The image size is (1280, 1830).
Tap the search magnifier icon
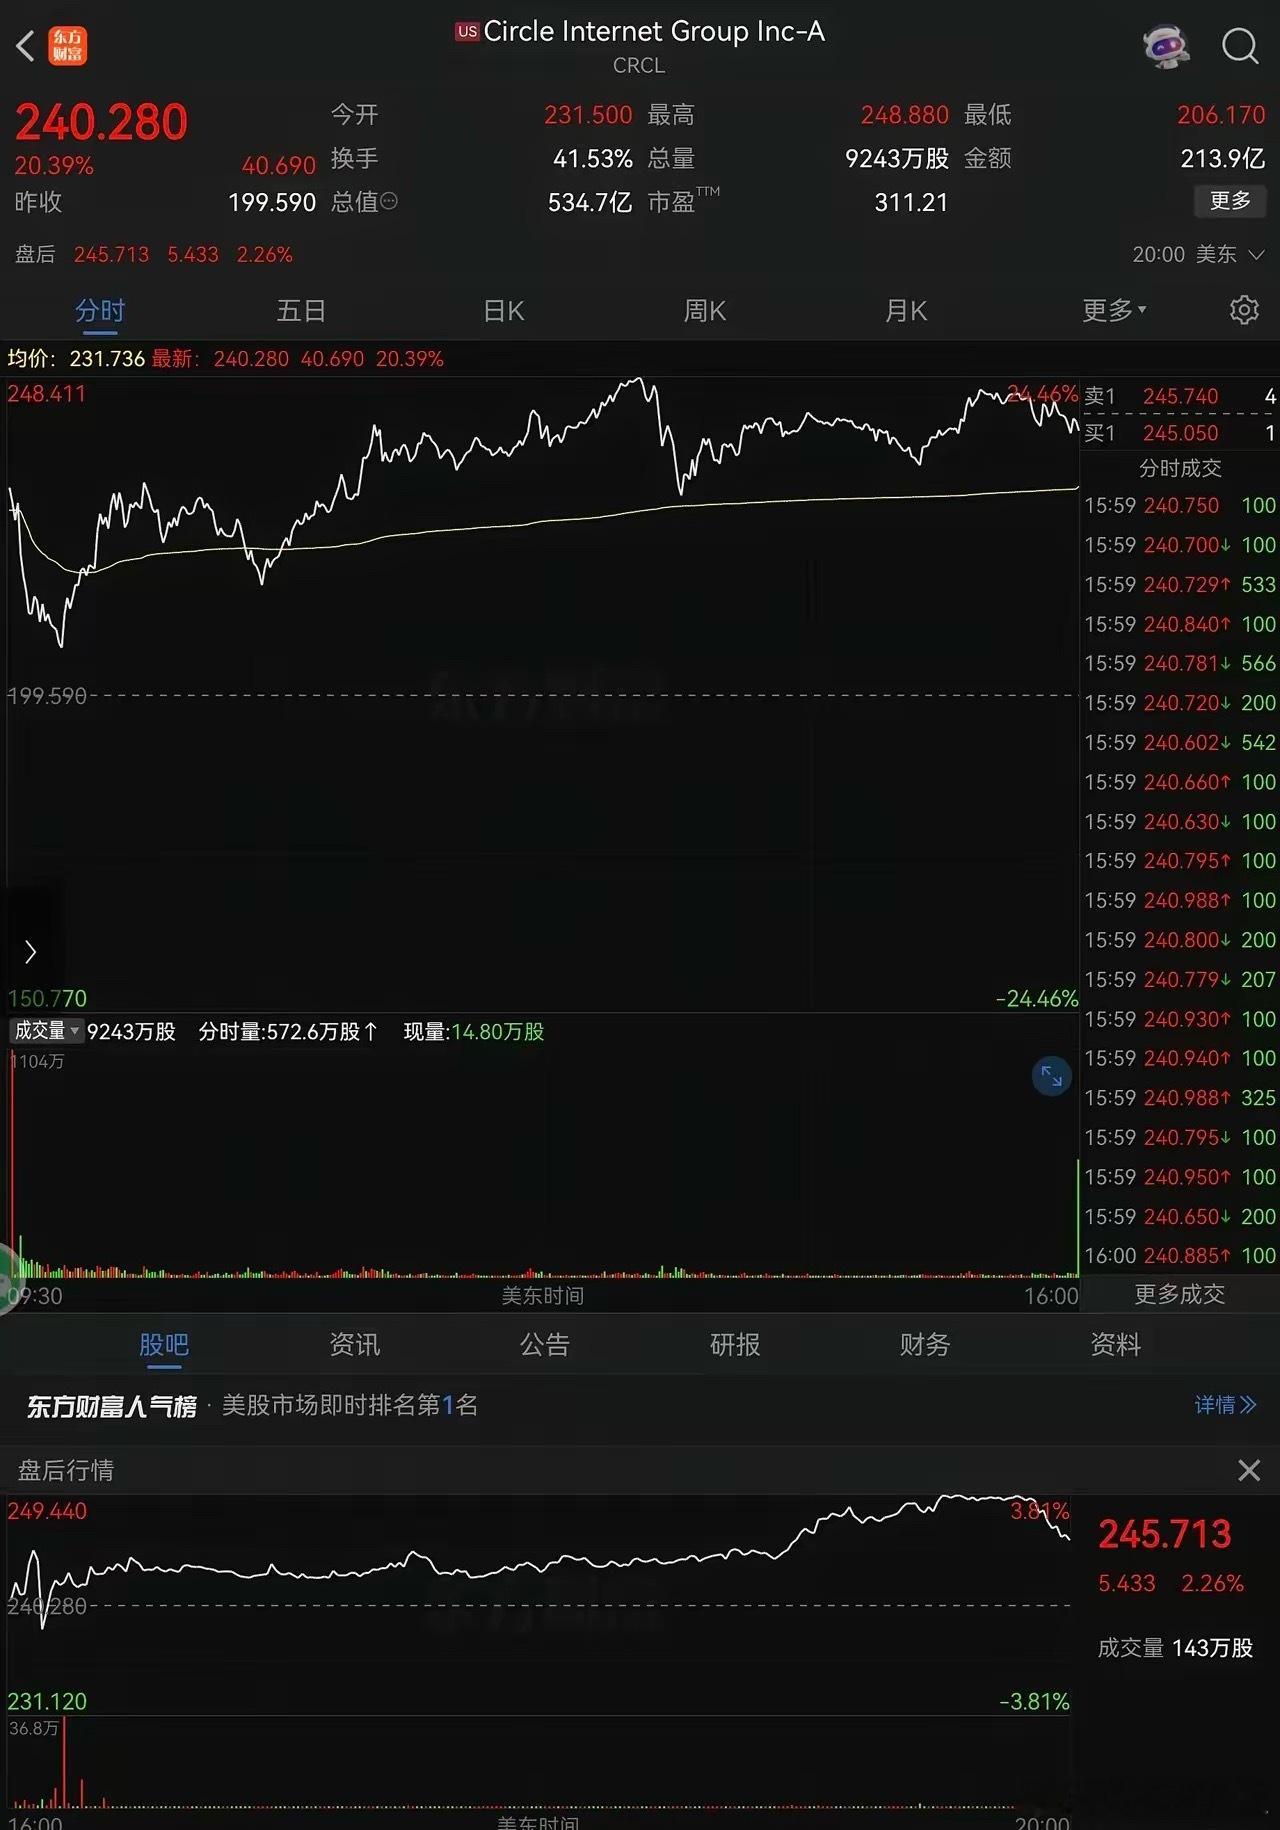point(1240,46)
